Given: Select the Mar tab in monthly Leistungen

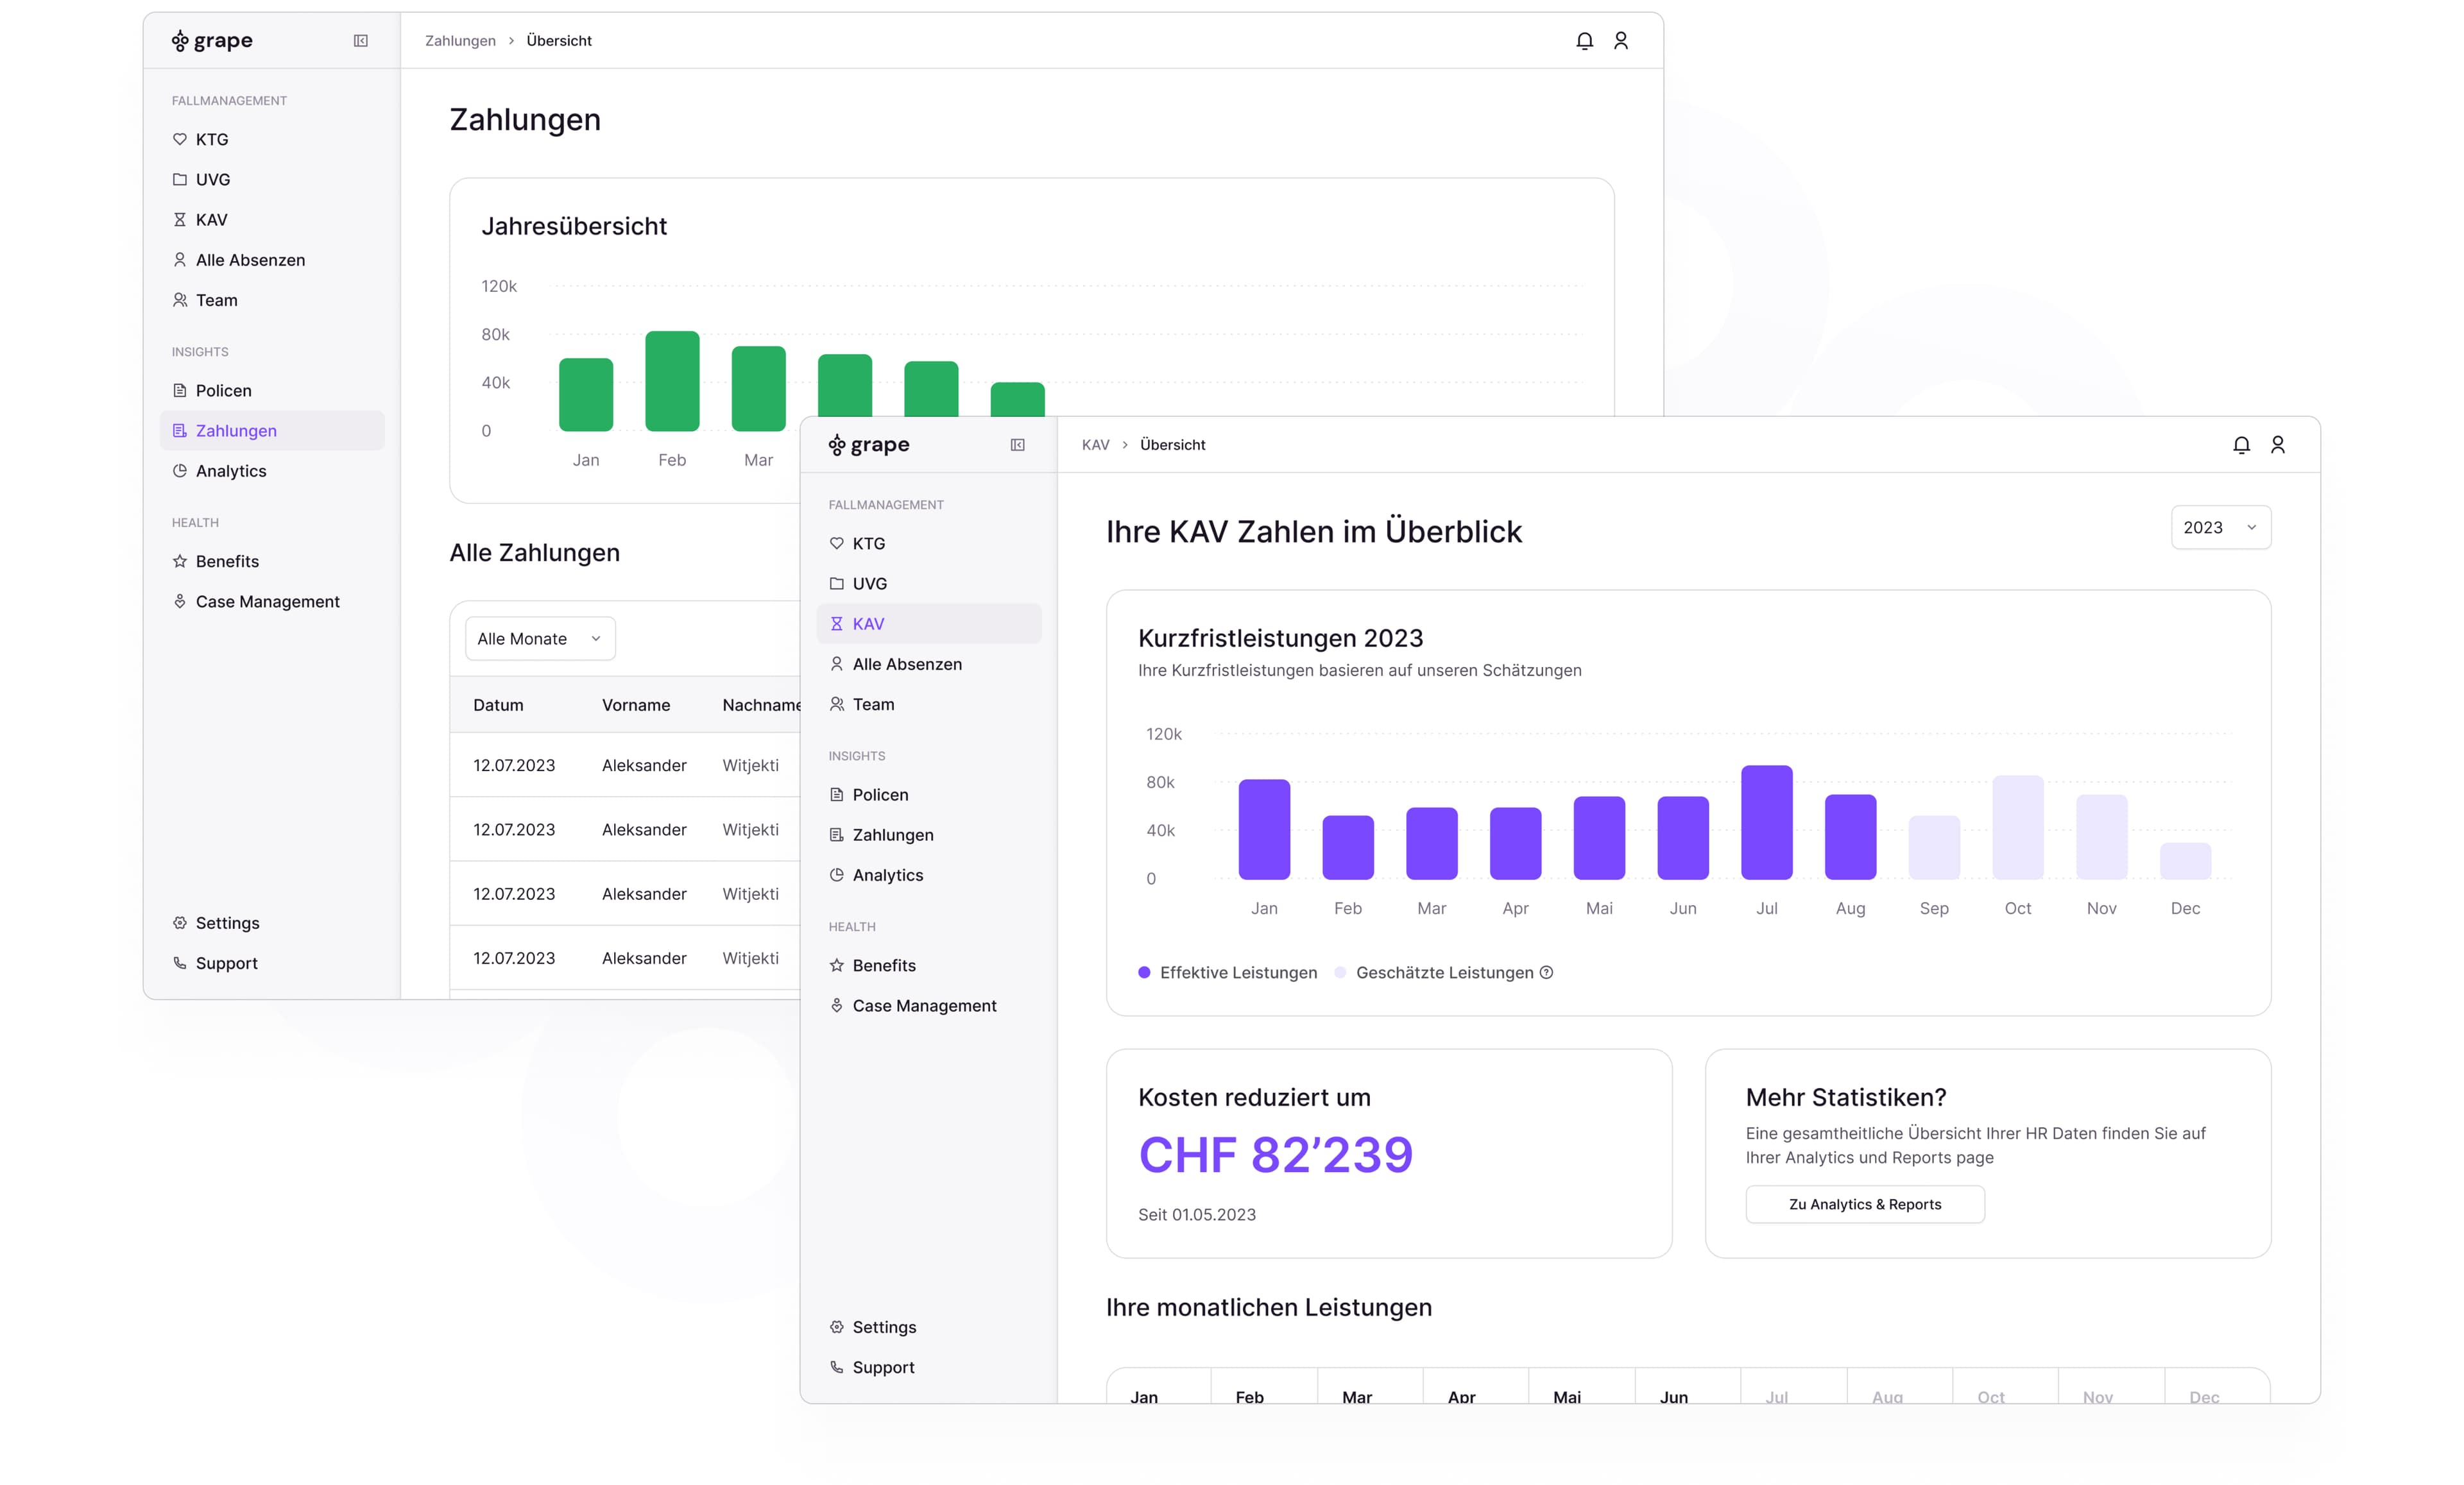Looking at the screenshot, I should tap(1356, 1396).
